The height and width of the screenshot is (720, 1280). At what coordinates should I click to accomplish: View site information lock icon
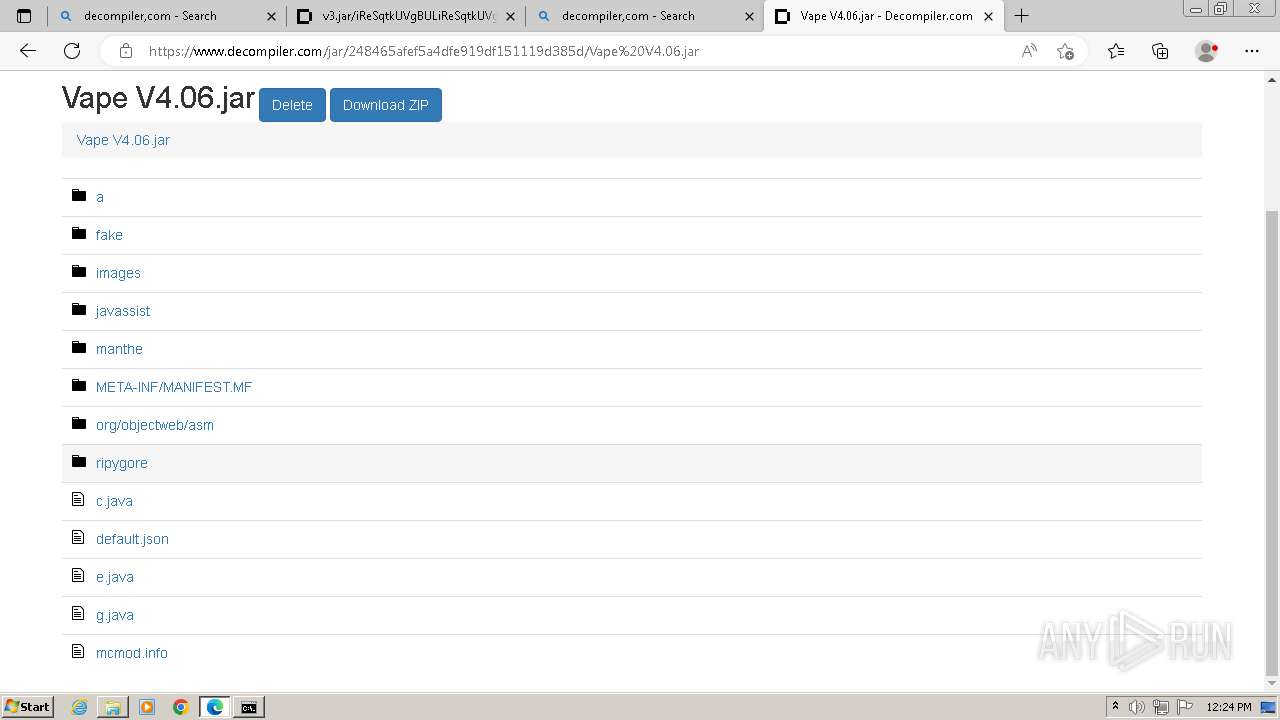(x=125, y=51)
